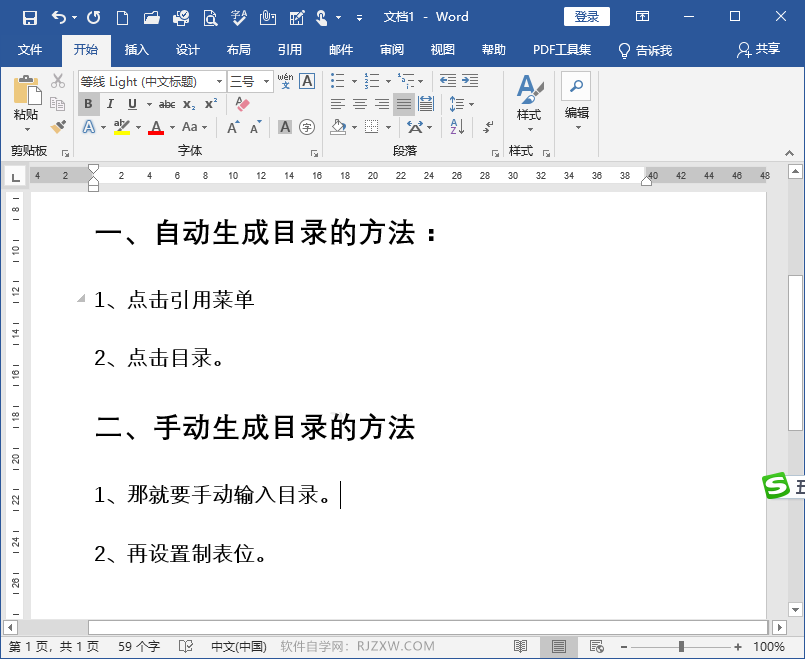
Task: Open the sort button in paragraph group
Action: click(456, 126)
